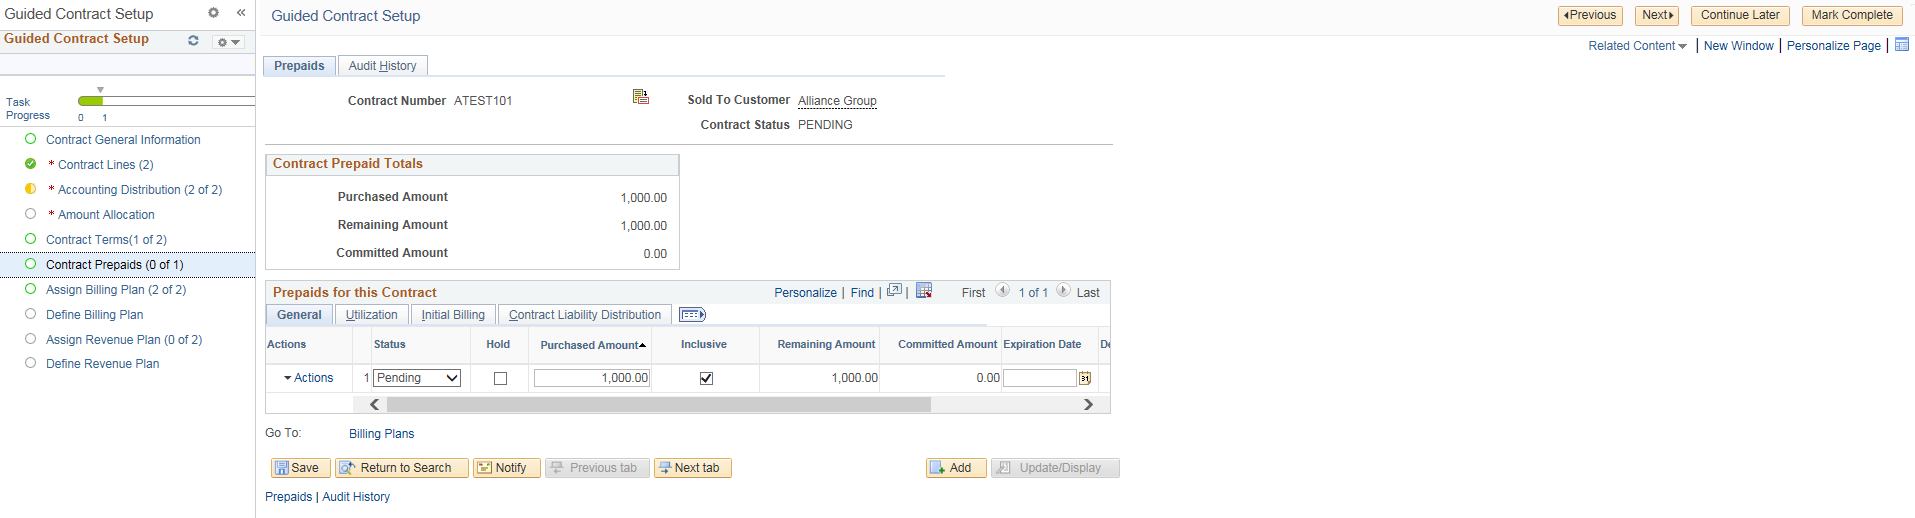The width and height of the screenshot is (1915, 518).
Task: Click the download grid to spreadsheet icon
Action: click(924, 291)
